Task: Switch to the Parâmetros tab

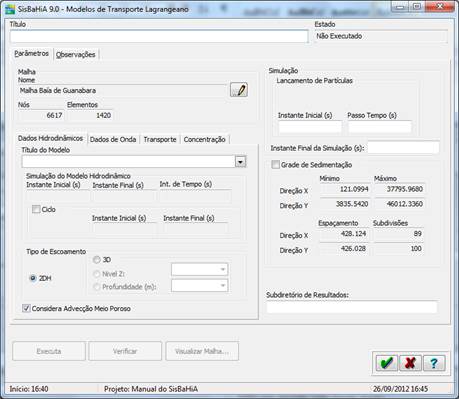Action: click(31, 53)
